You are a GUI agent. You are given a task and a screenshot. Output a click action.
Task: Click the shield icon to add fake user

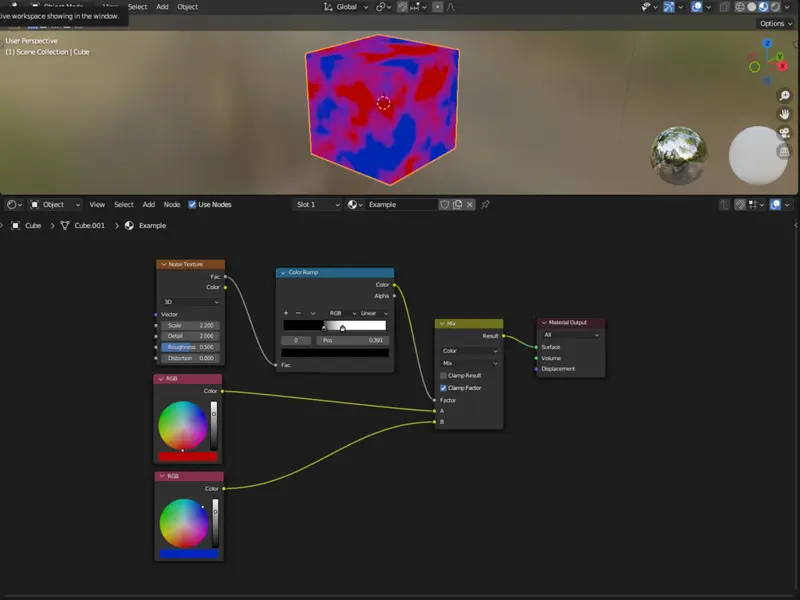[x=446, y=205]
